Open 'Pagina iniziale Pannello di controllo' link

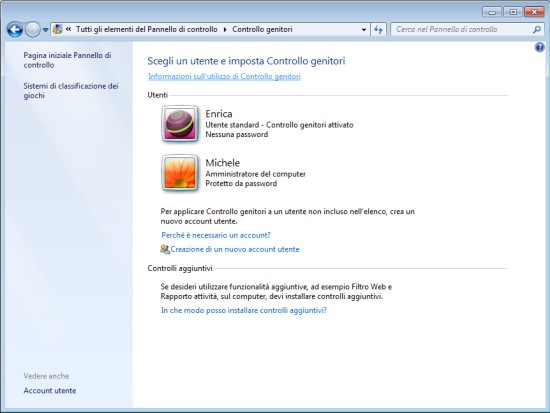click(67, 60)
